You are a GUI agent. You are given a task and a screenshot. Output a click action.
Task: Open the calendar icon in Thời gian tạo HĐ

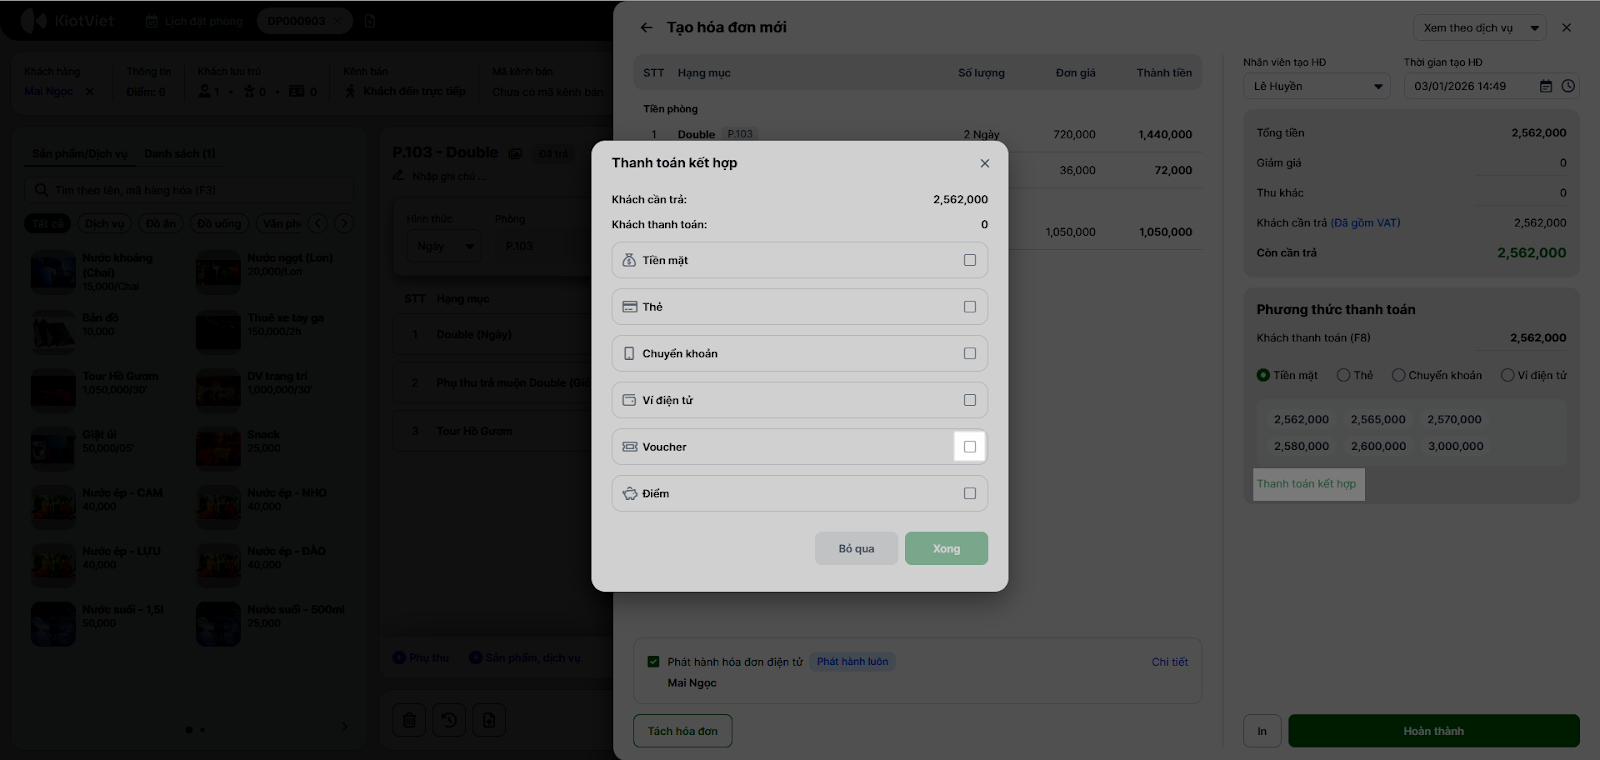(1546, 86)
